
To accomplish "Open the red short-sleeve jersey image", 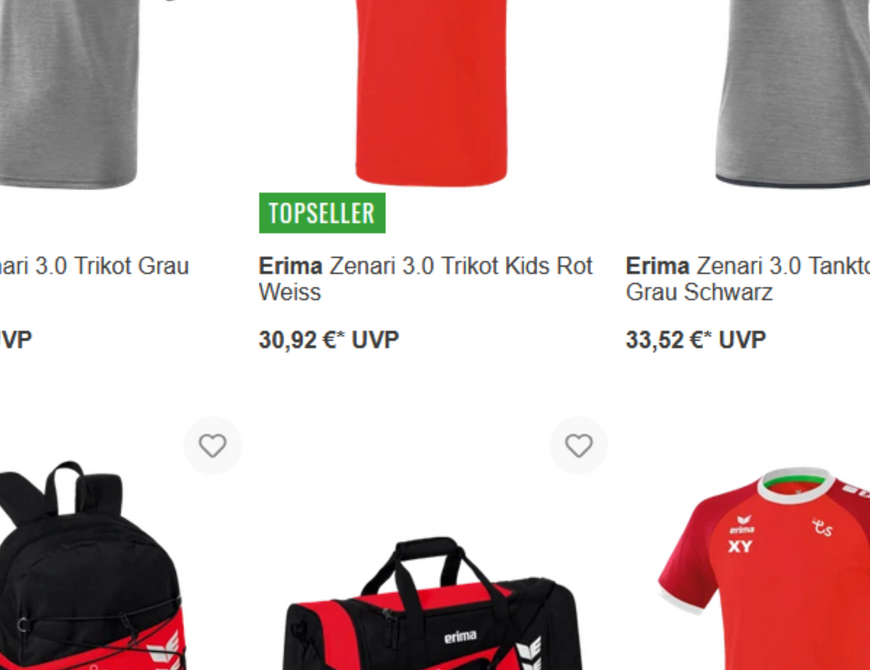I will [x=764, y=569].
